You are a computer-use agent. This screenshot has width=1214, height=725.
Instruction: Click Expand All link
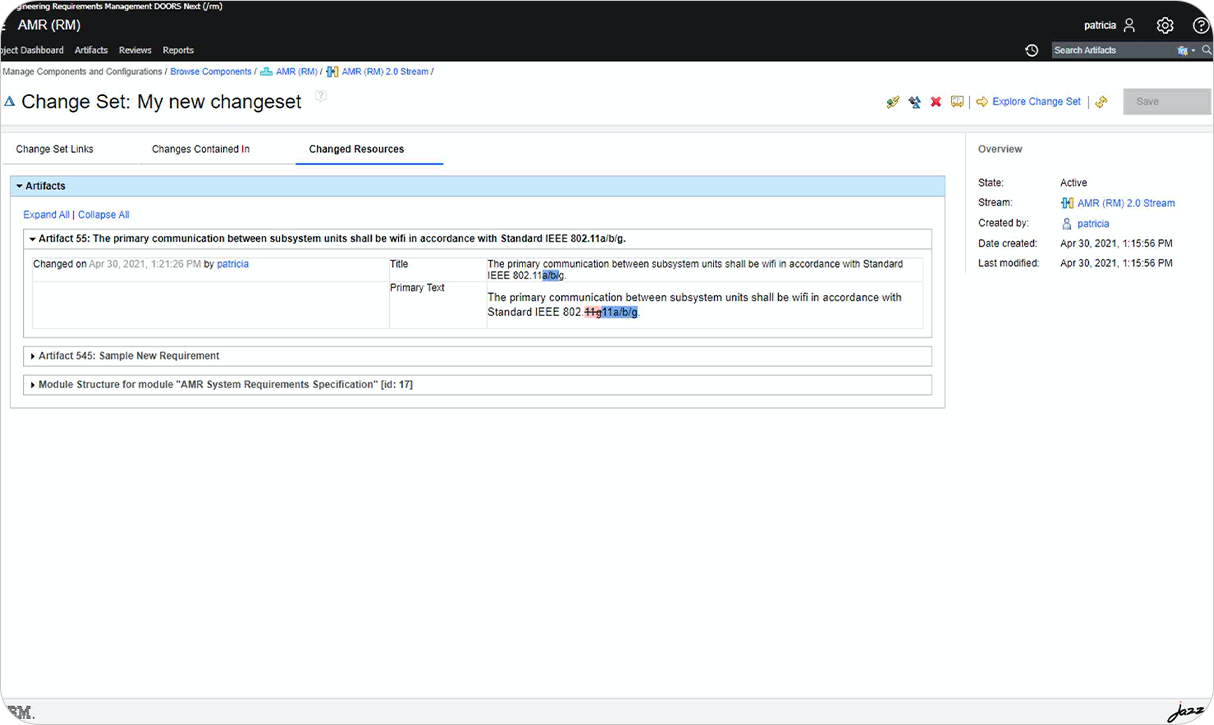46,215
